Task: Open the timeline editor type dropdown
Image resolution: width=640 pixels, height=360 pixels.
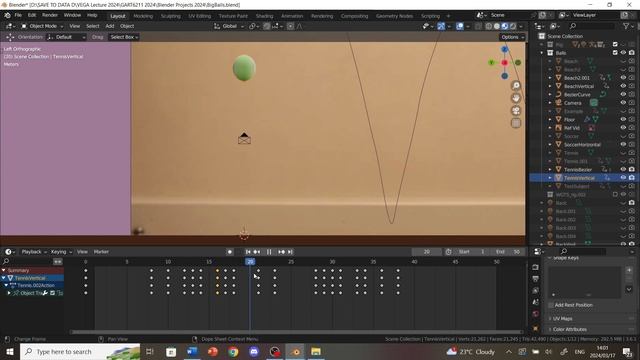Action: tap(9, 252)
